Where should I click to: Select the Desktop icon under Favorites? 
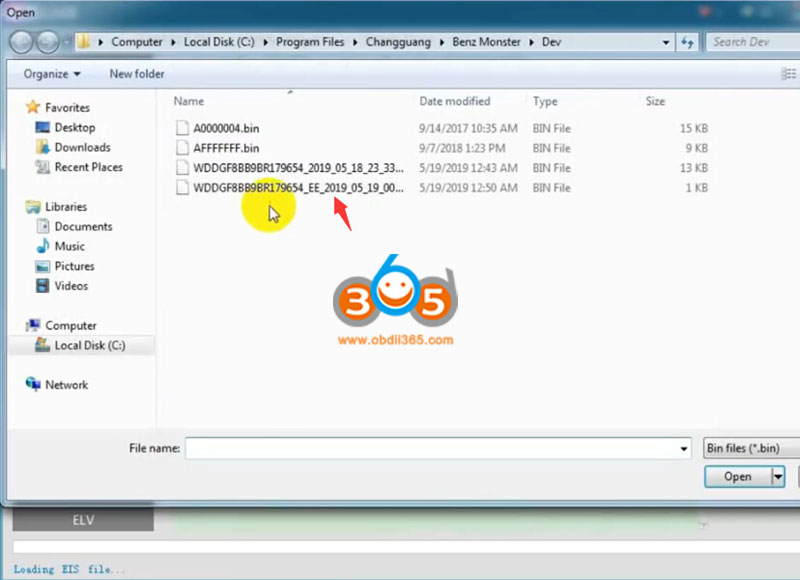tap(43, 128)
